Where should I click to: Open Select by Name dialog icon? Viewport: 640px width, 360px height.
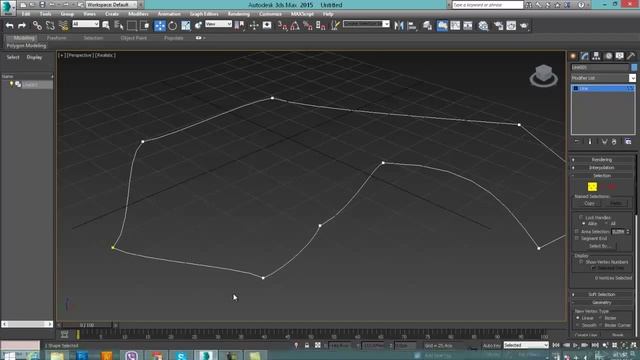click(x=119, y=26)
